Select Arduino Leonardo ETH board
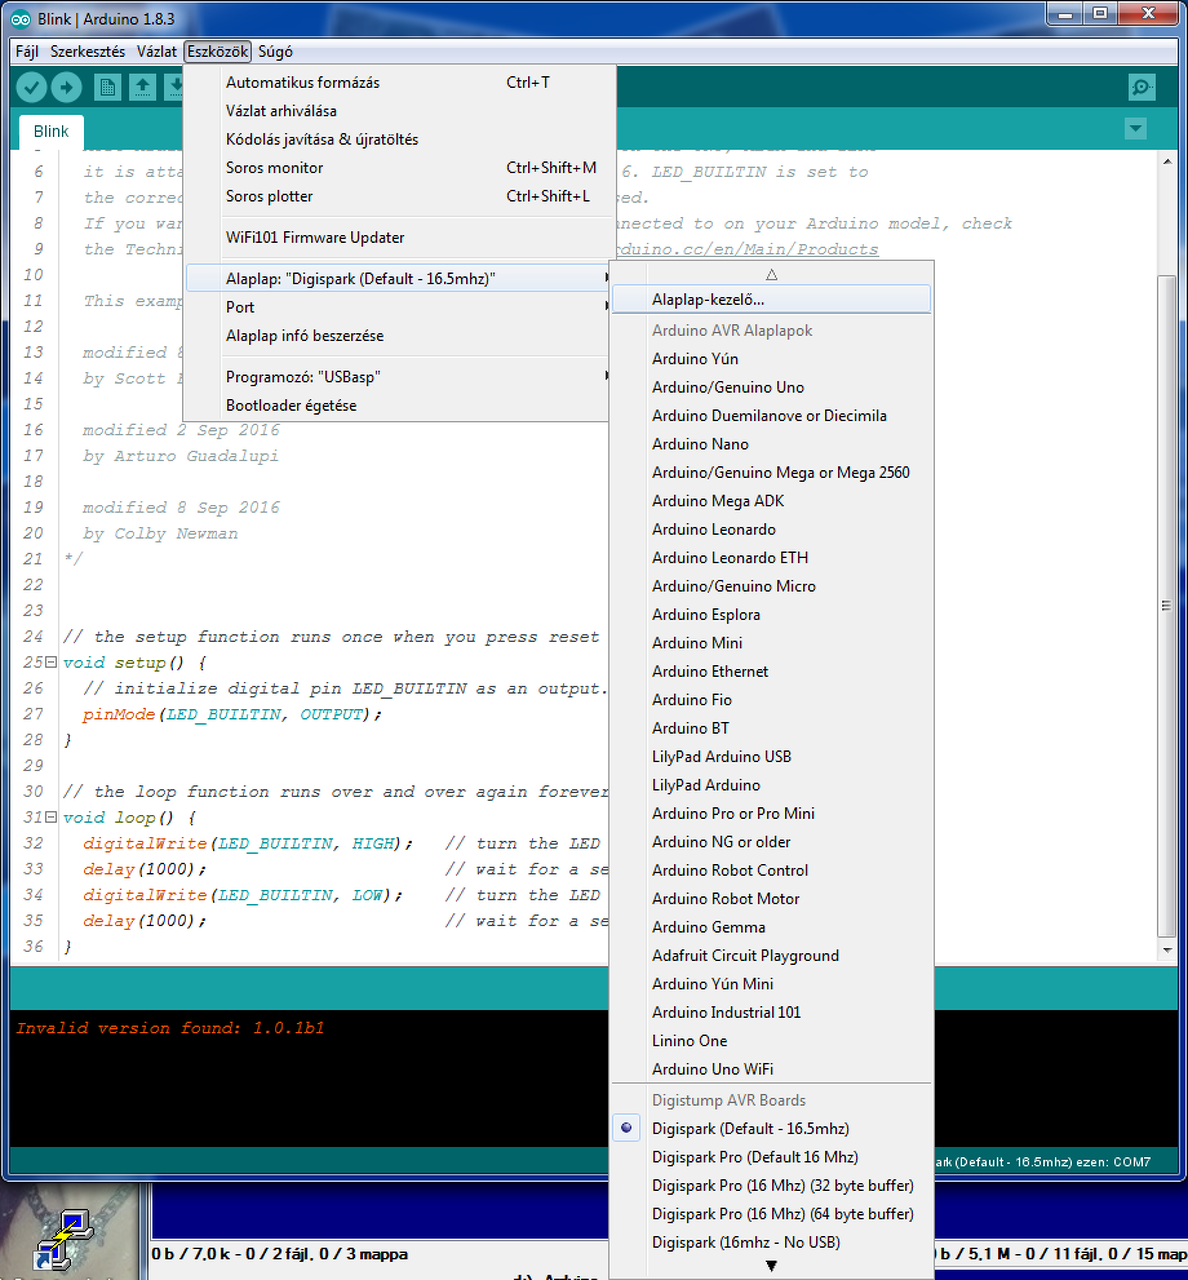1188x1280 pixels. click(x=770, y=557)
